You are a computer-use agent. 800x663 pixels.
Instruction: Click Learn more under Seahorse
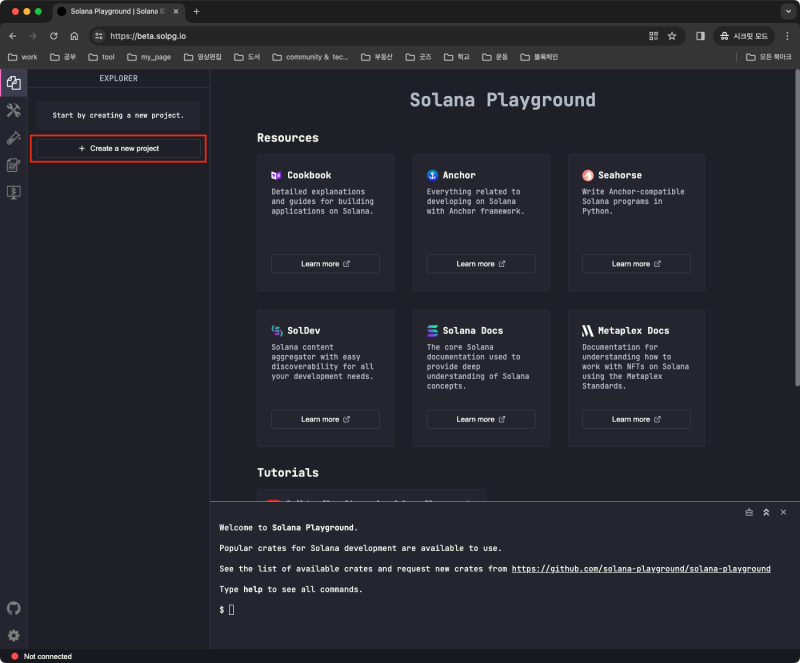pyautogui.click(x=636, y=264)
